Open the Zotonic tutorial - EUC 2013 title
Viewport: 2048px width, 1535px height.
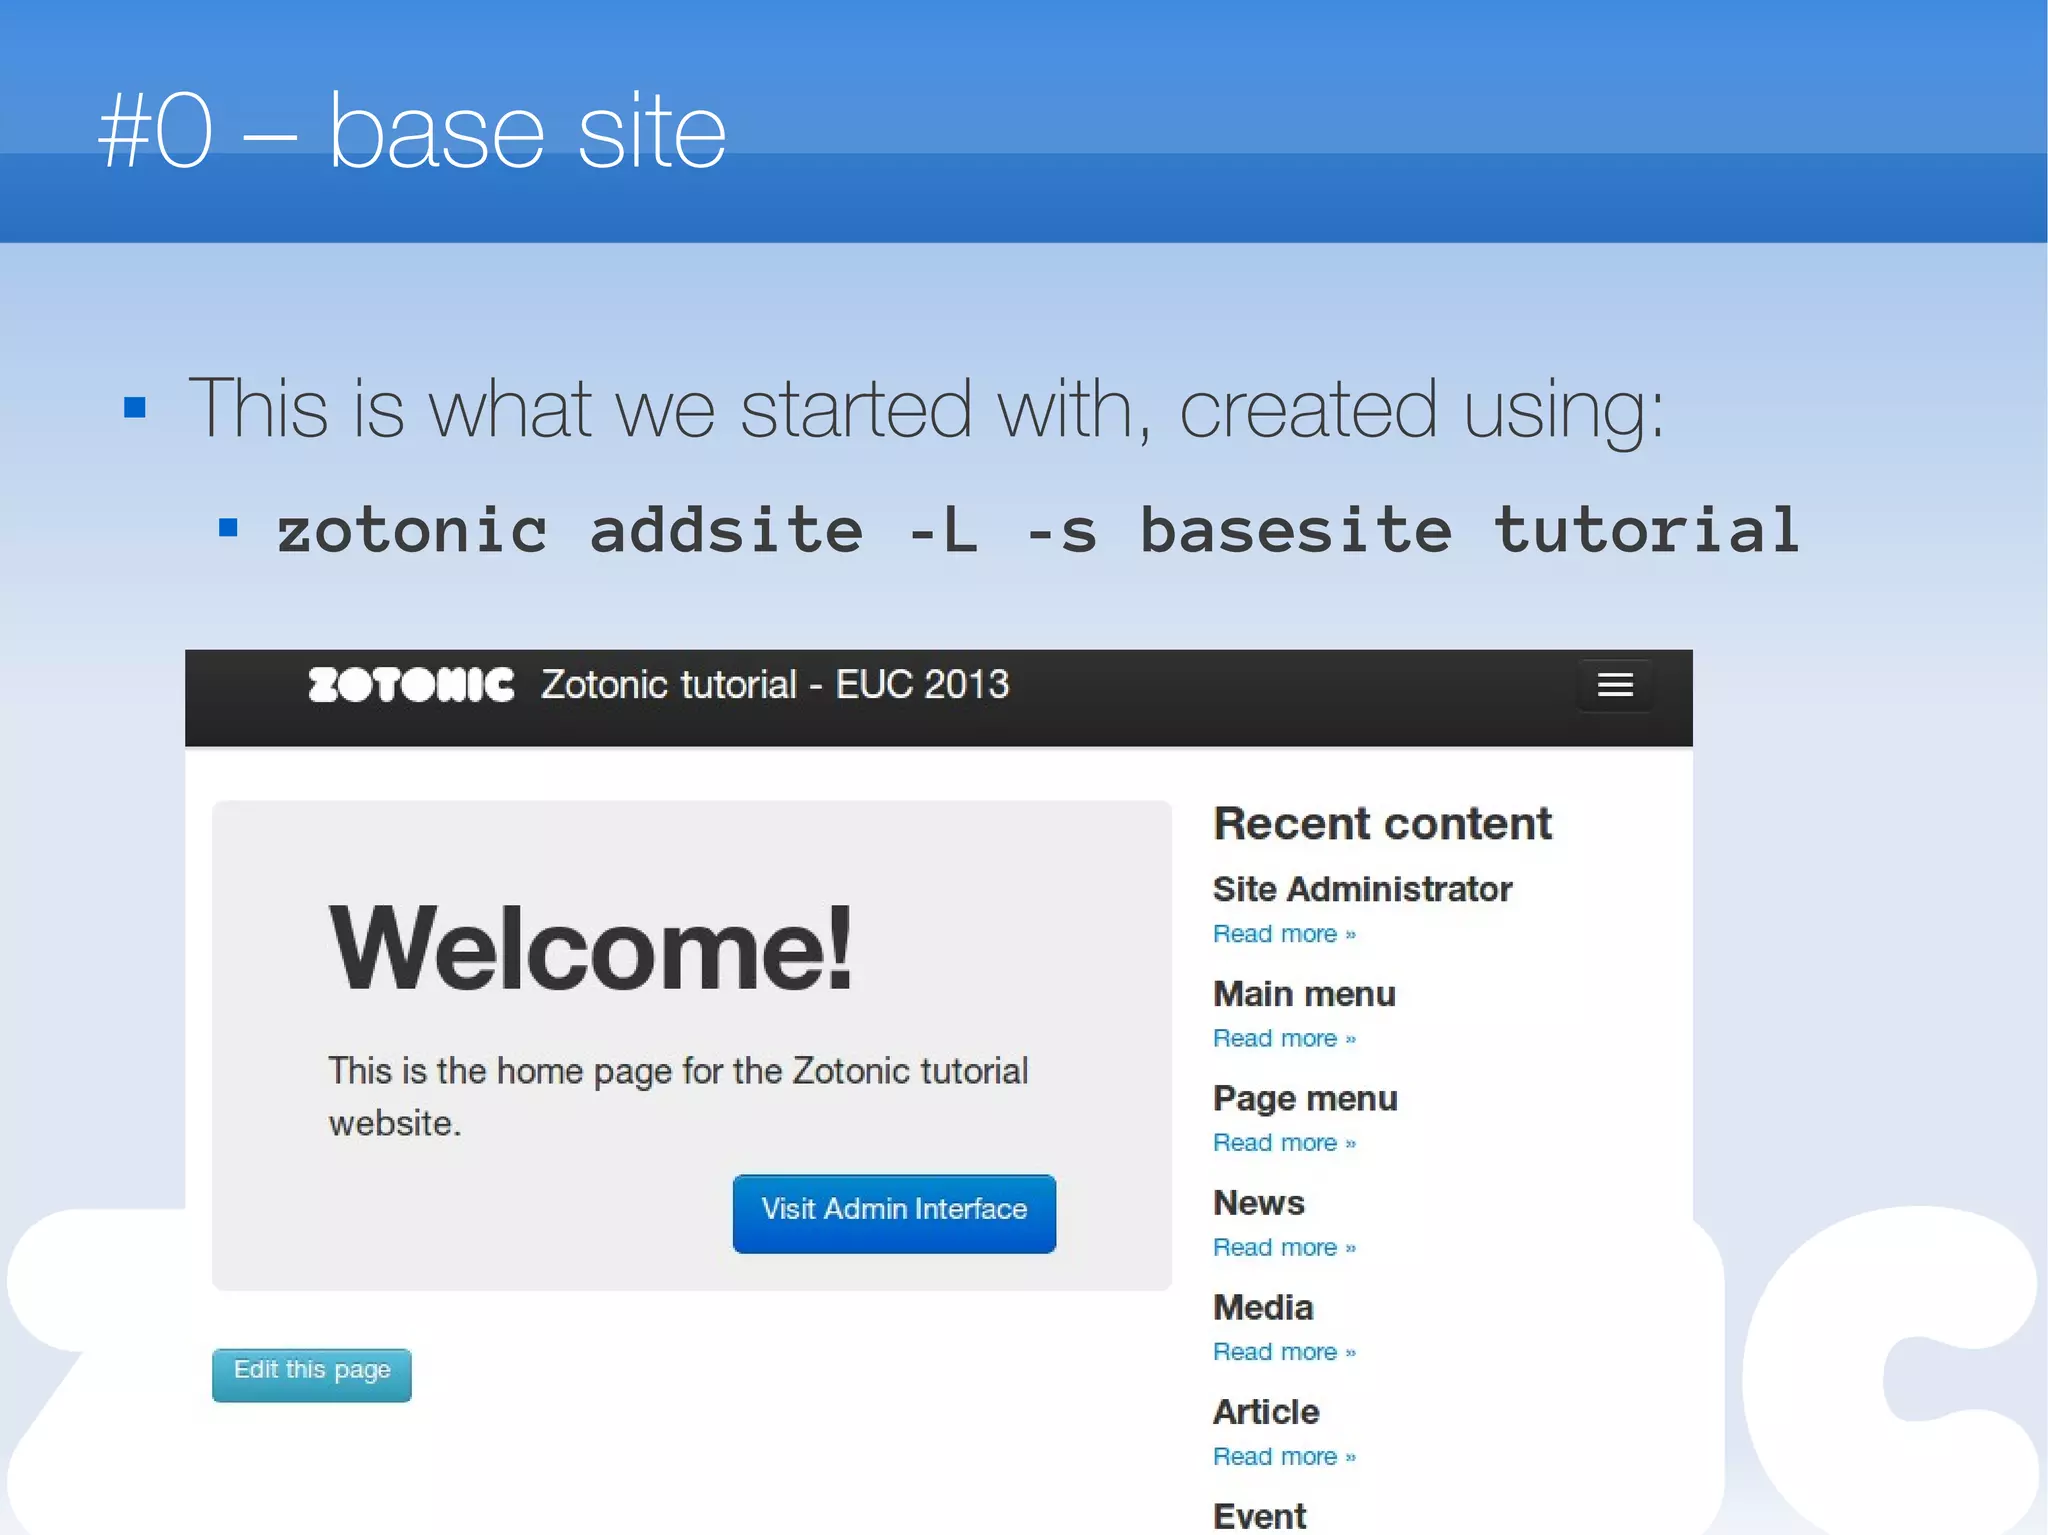click(x=775, y=685)
